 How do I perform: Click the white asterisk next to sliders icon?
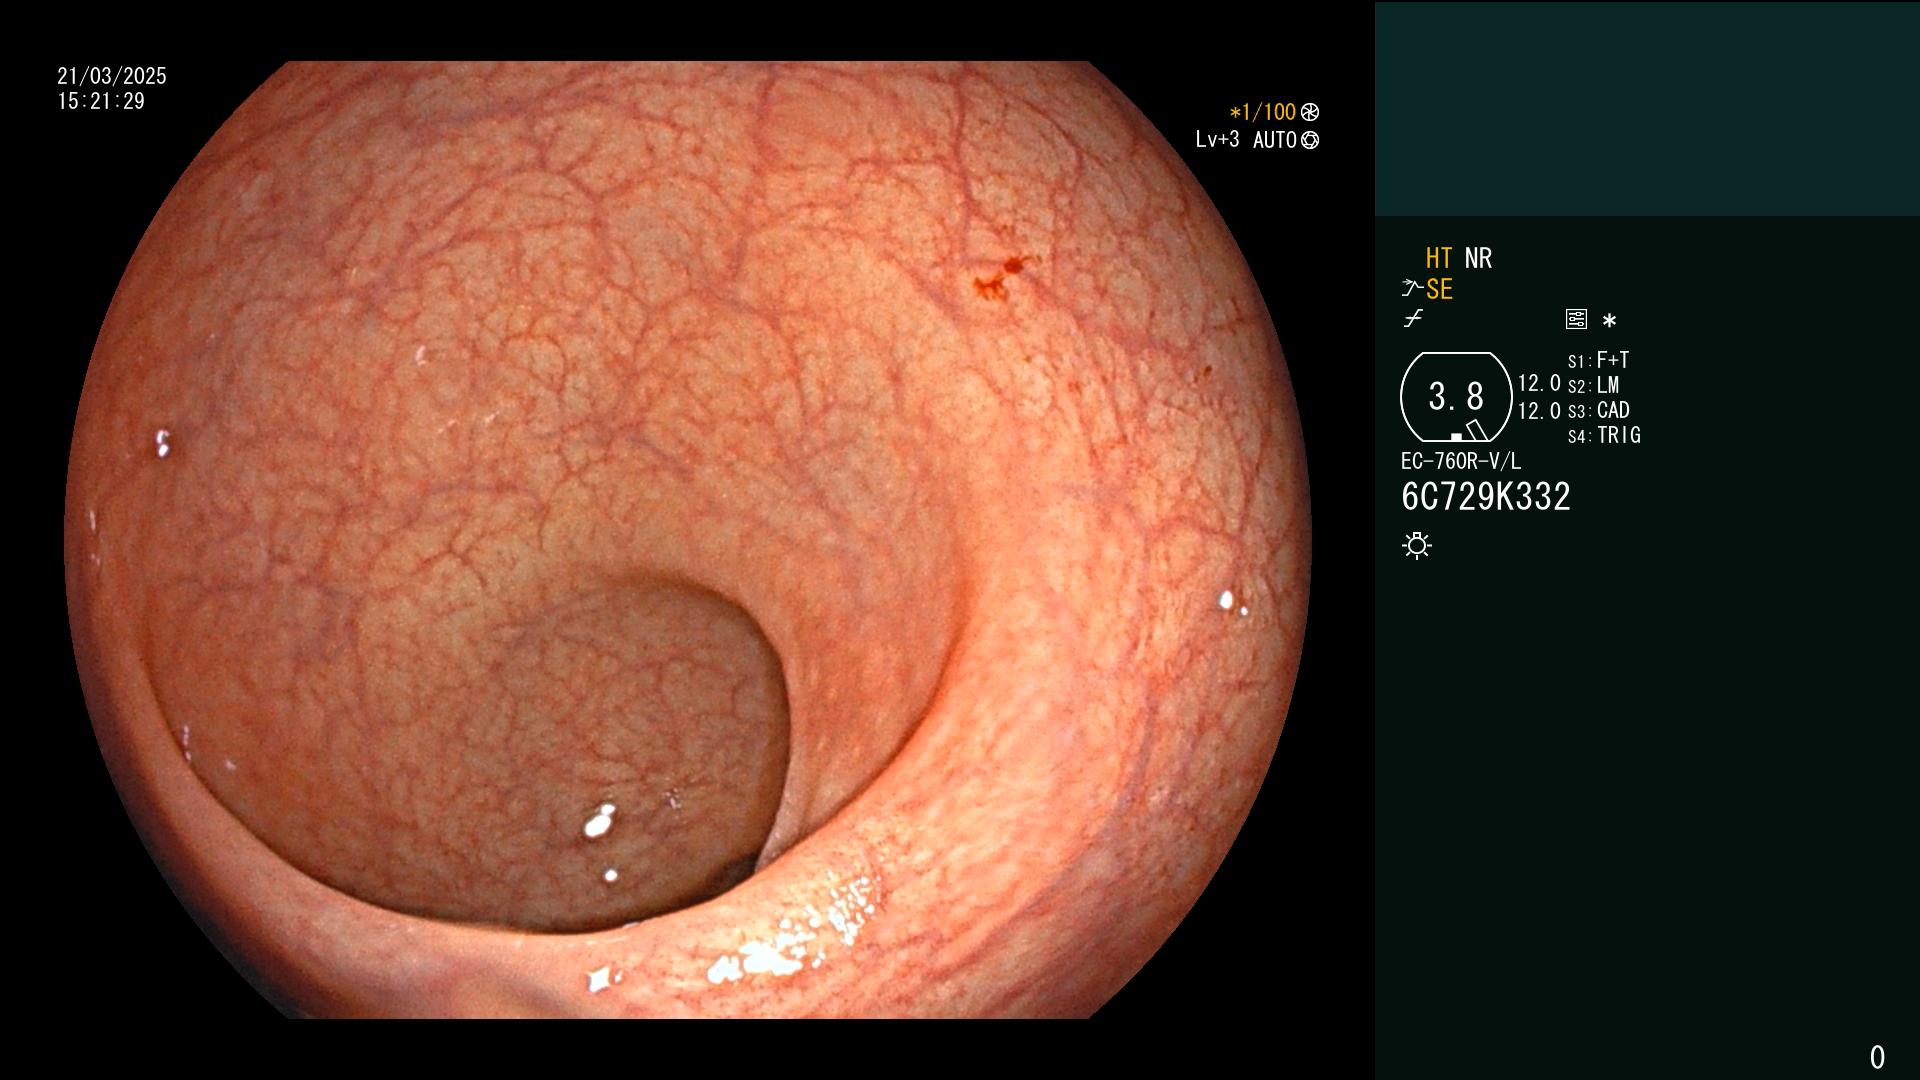click(1609, 320)
